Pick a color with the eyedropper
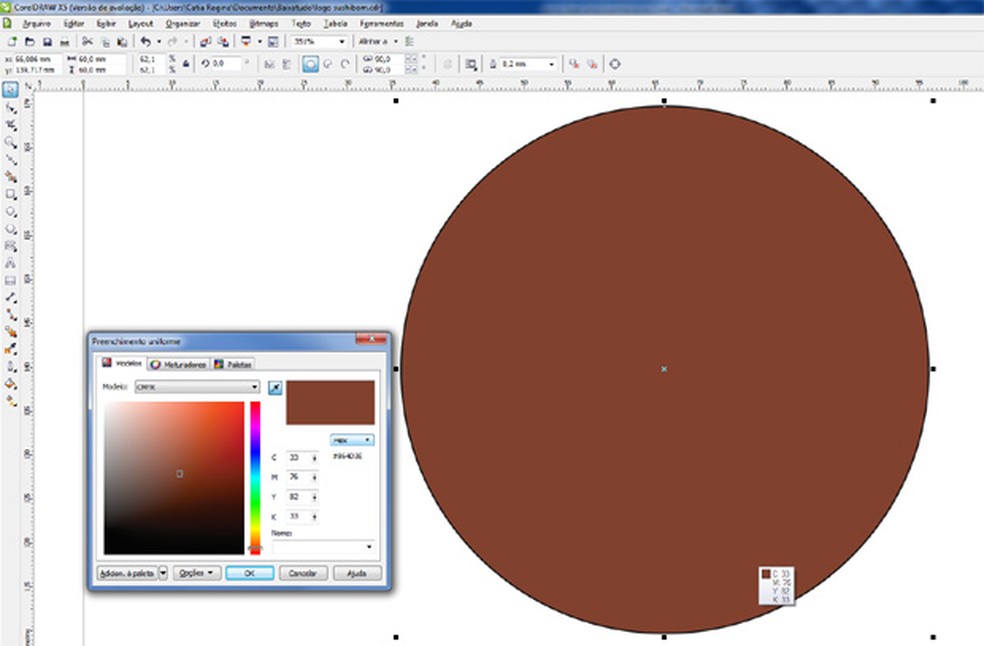This screenshot has width=984, height=646. 275,387
